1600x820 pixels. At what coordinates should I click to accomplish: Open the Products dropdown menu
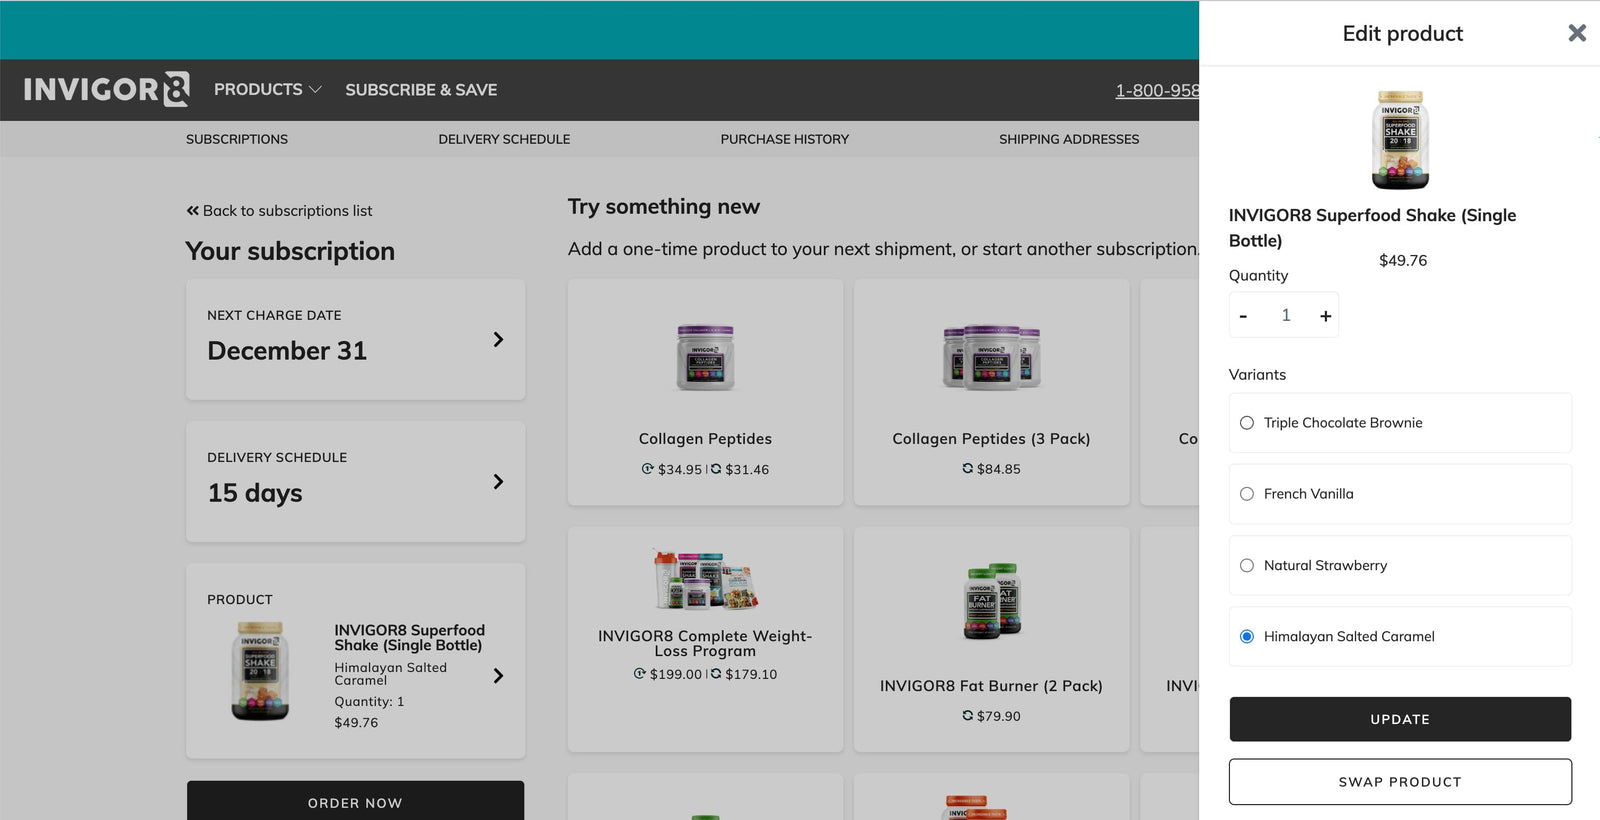(x=267, y=89)
